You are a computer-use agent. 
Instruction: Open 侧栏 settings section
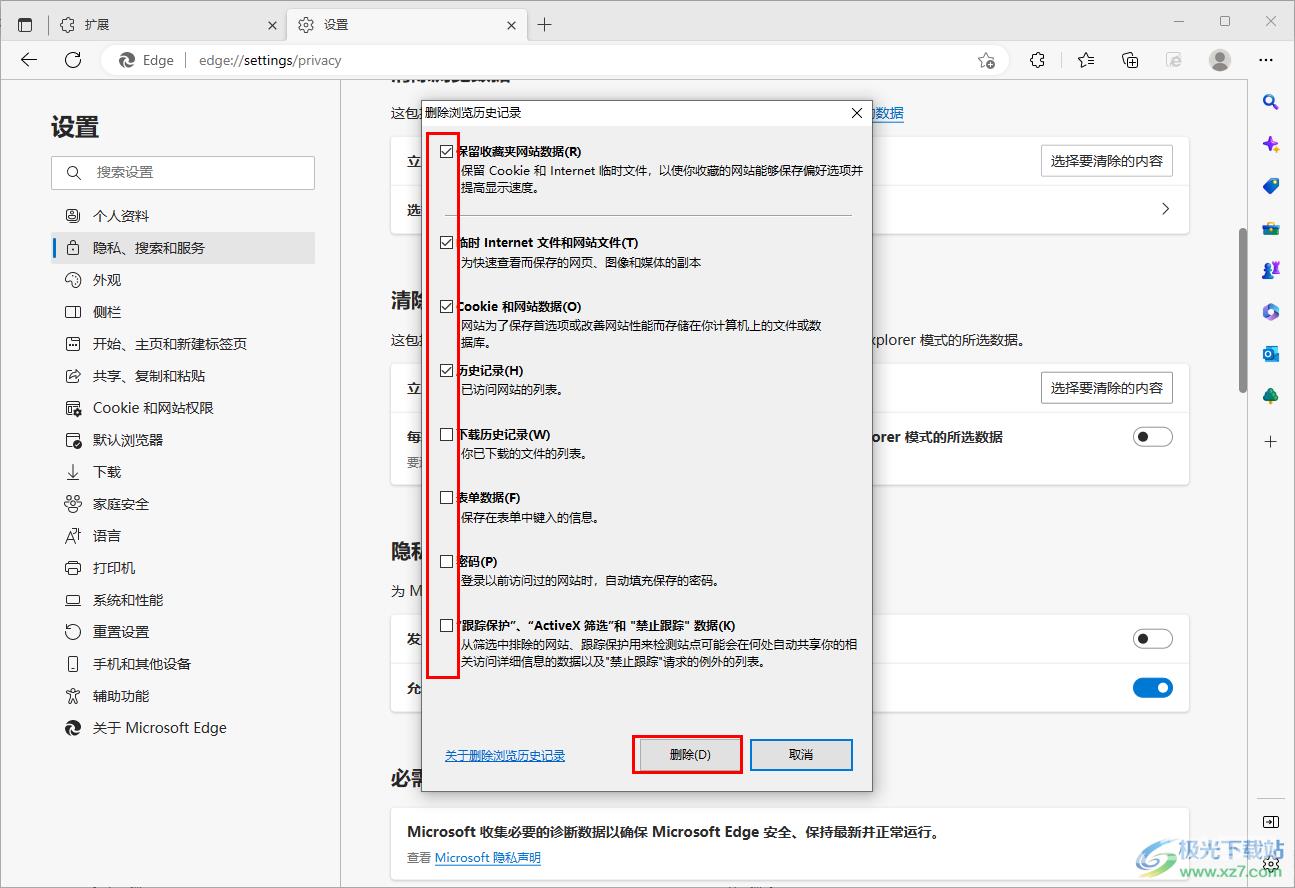183,312
